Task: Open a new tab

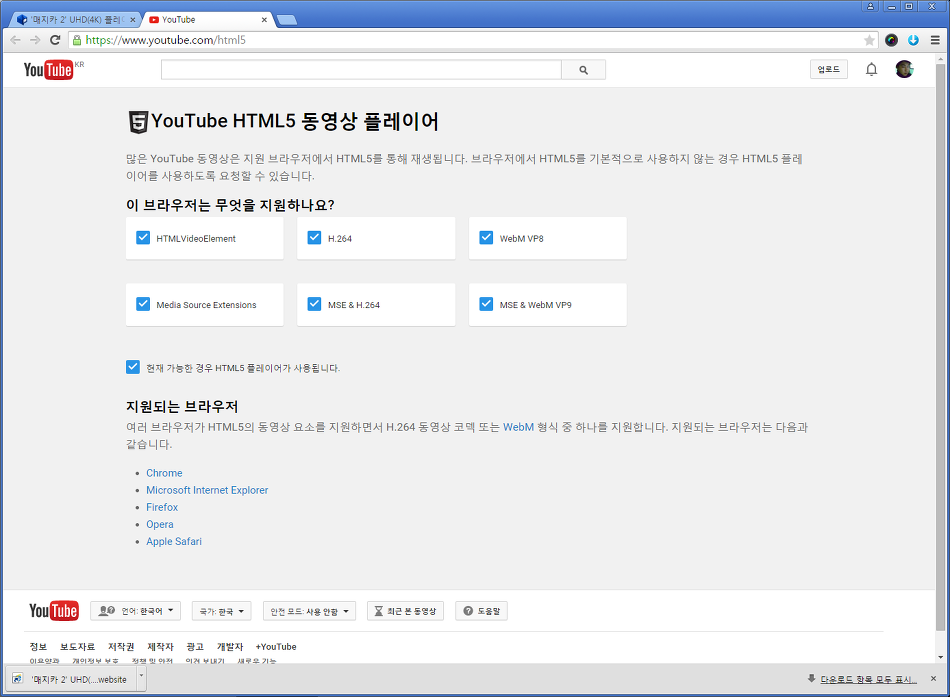Action: (287, 20)
